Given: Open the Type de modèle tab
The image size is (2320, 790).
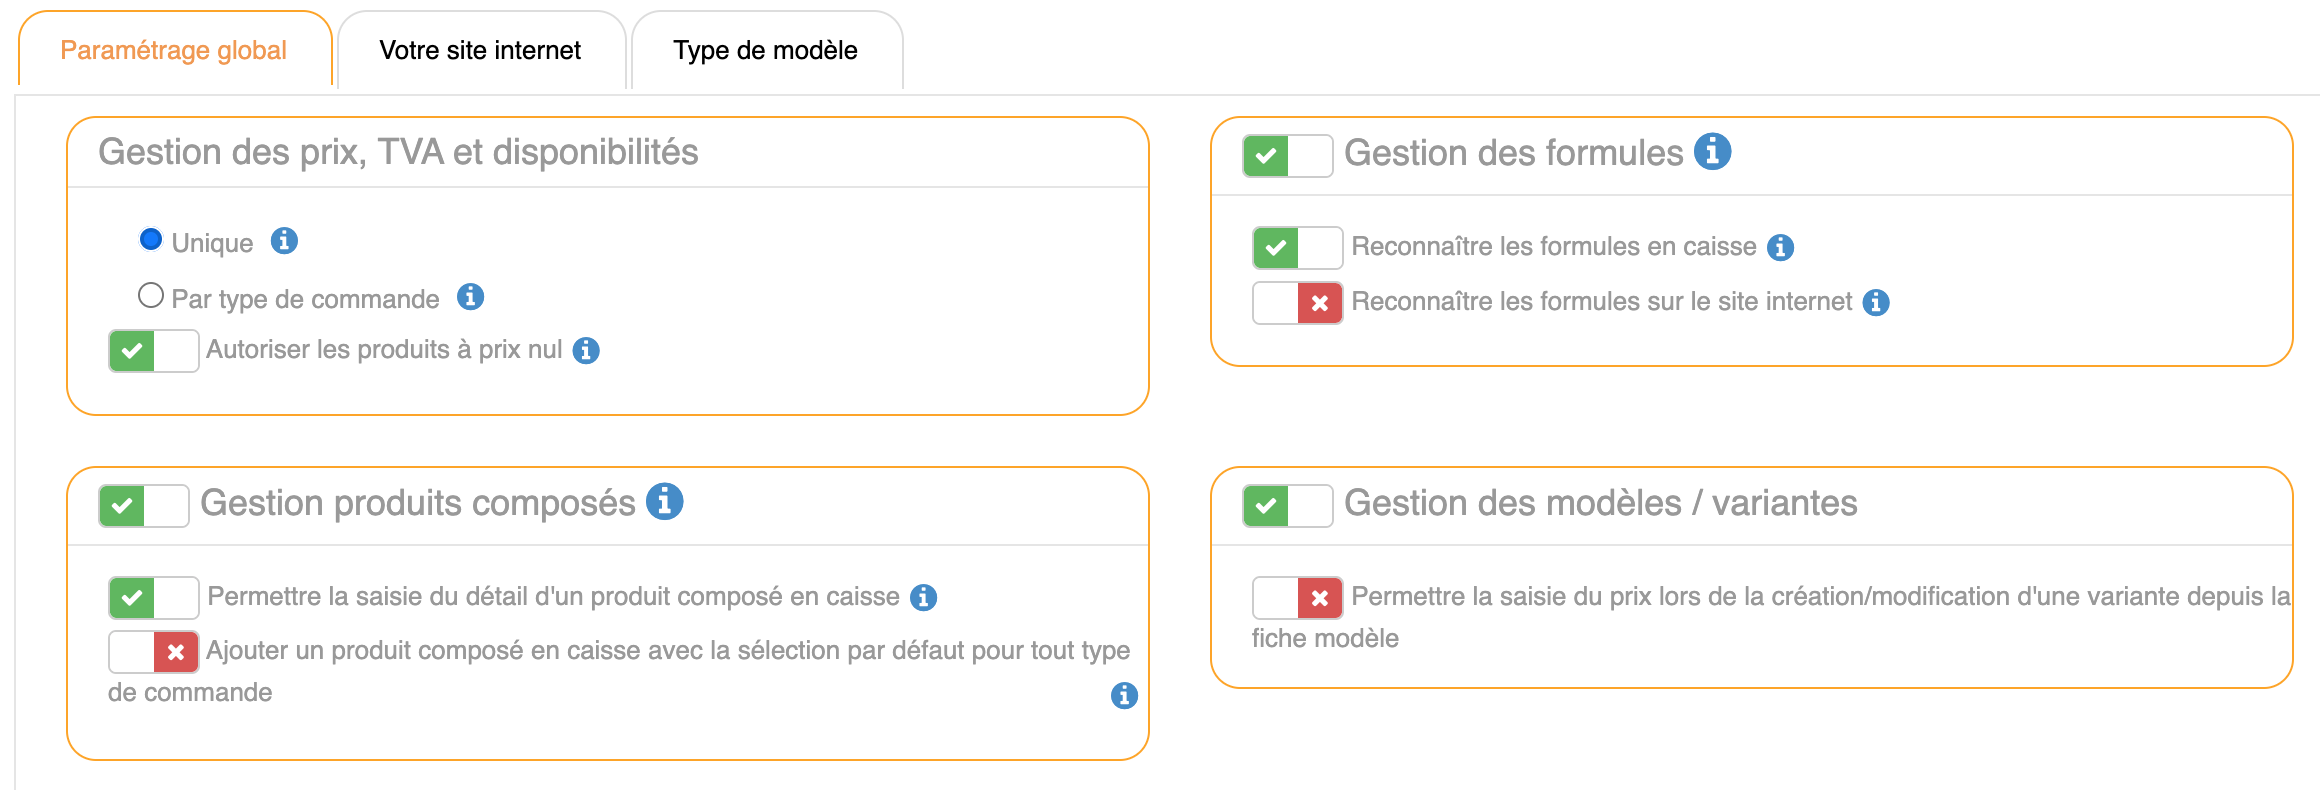Looking at the screenshot, I should (x=765, y=51).
